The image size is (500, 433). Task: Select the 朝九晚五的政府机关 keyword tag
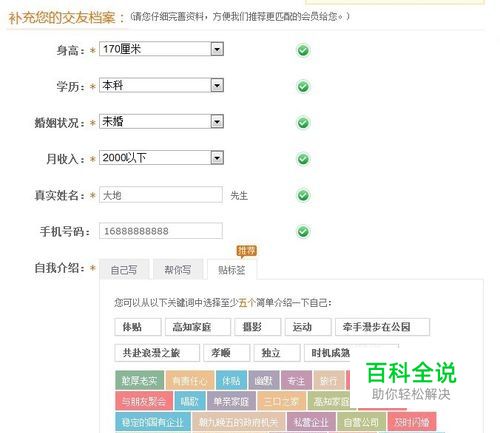239,422
